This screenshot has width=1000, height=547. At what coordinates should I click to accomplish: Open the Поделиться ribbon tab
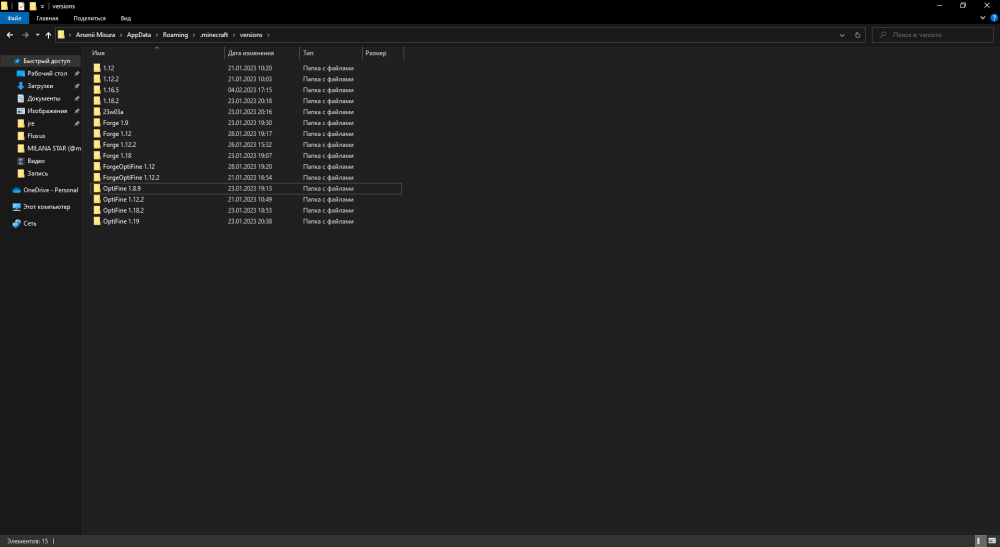click(89, 18)
